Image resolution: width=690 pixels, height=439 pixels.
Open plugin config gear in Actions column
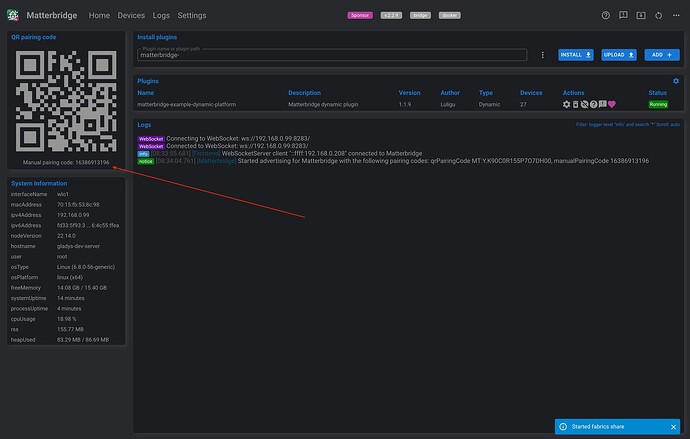(x=566, y=104)
